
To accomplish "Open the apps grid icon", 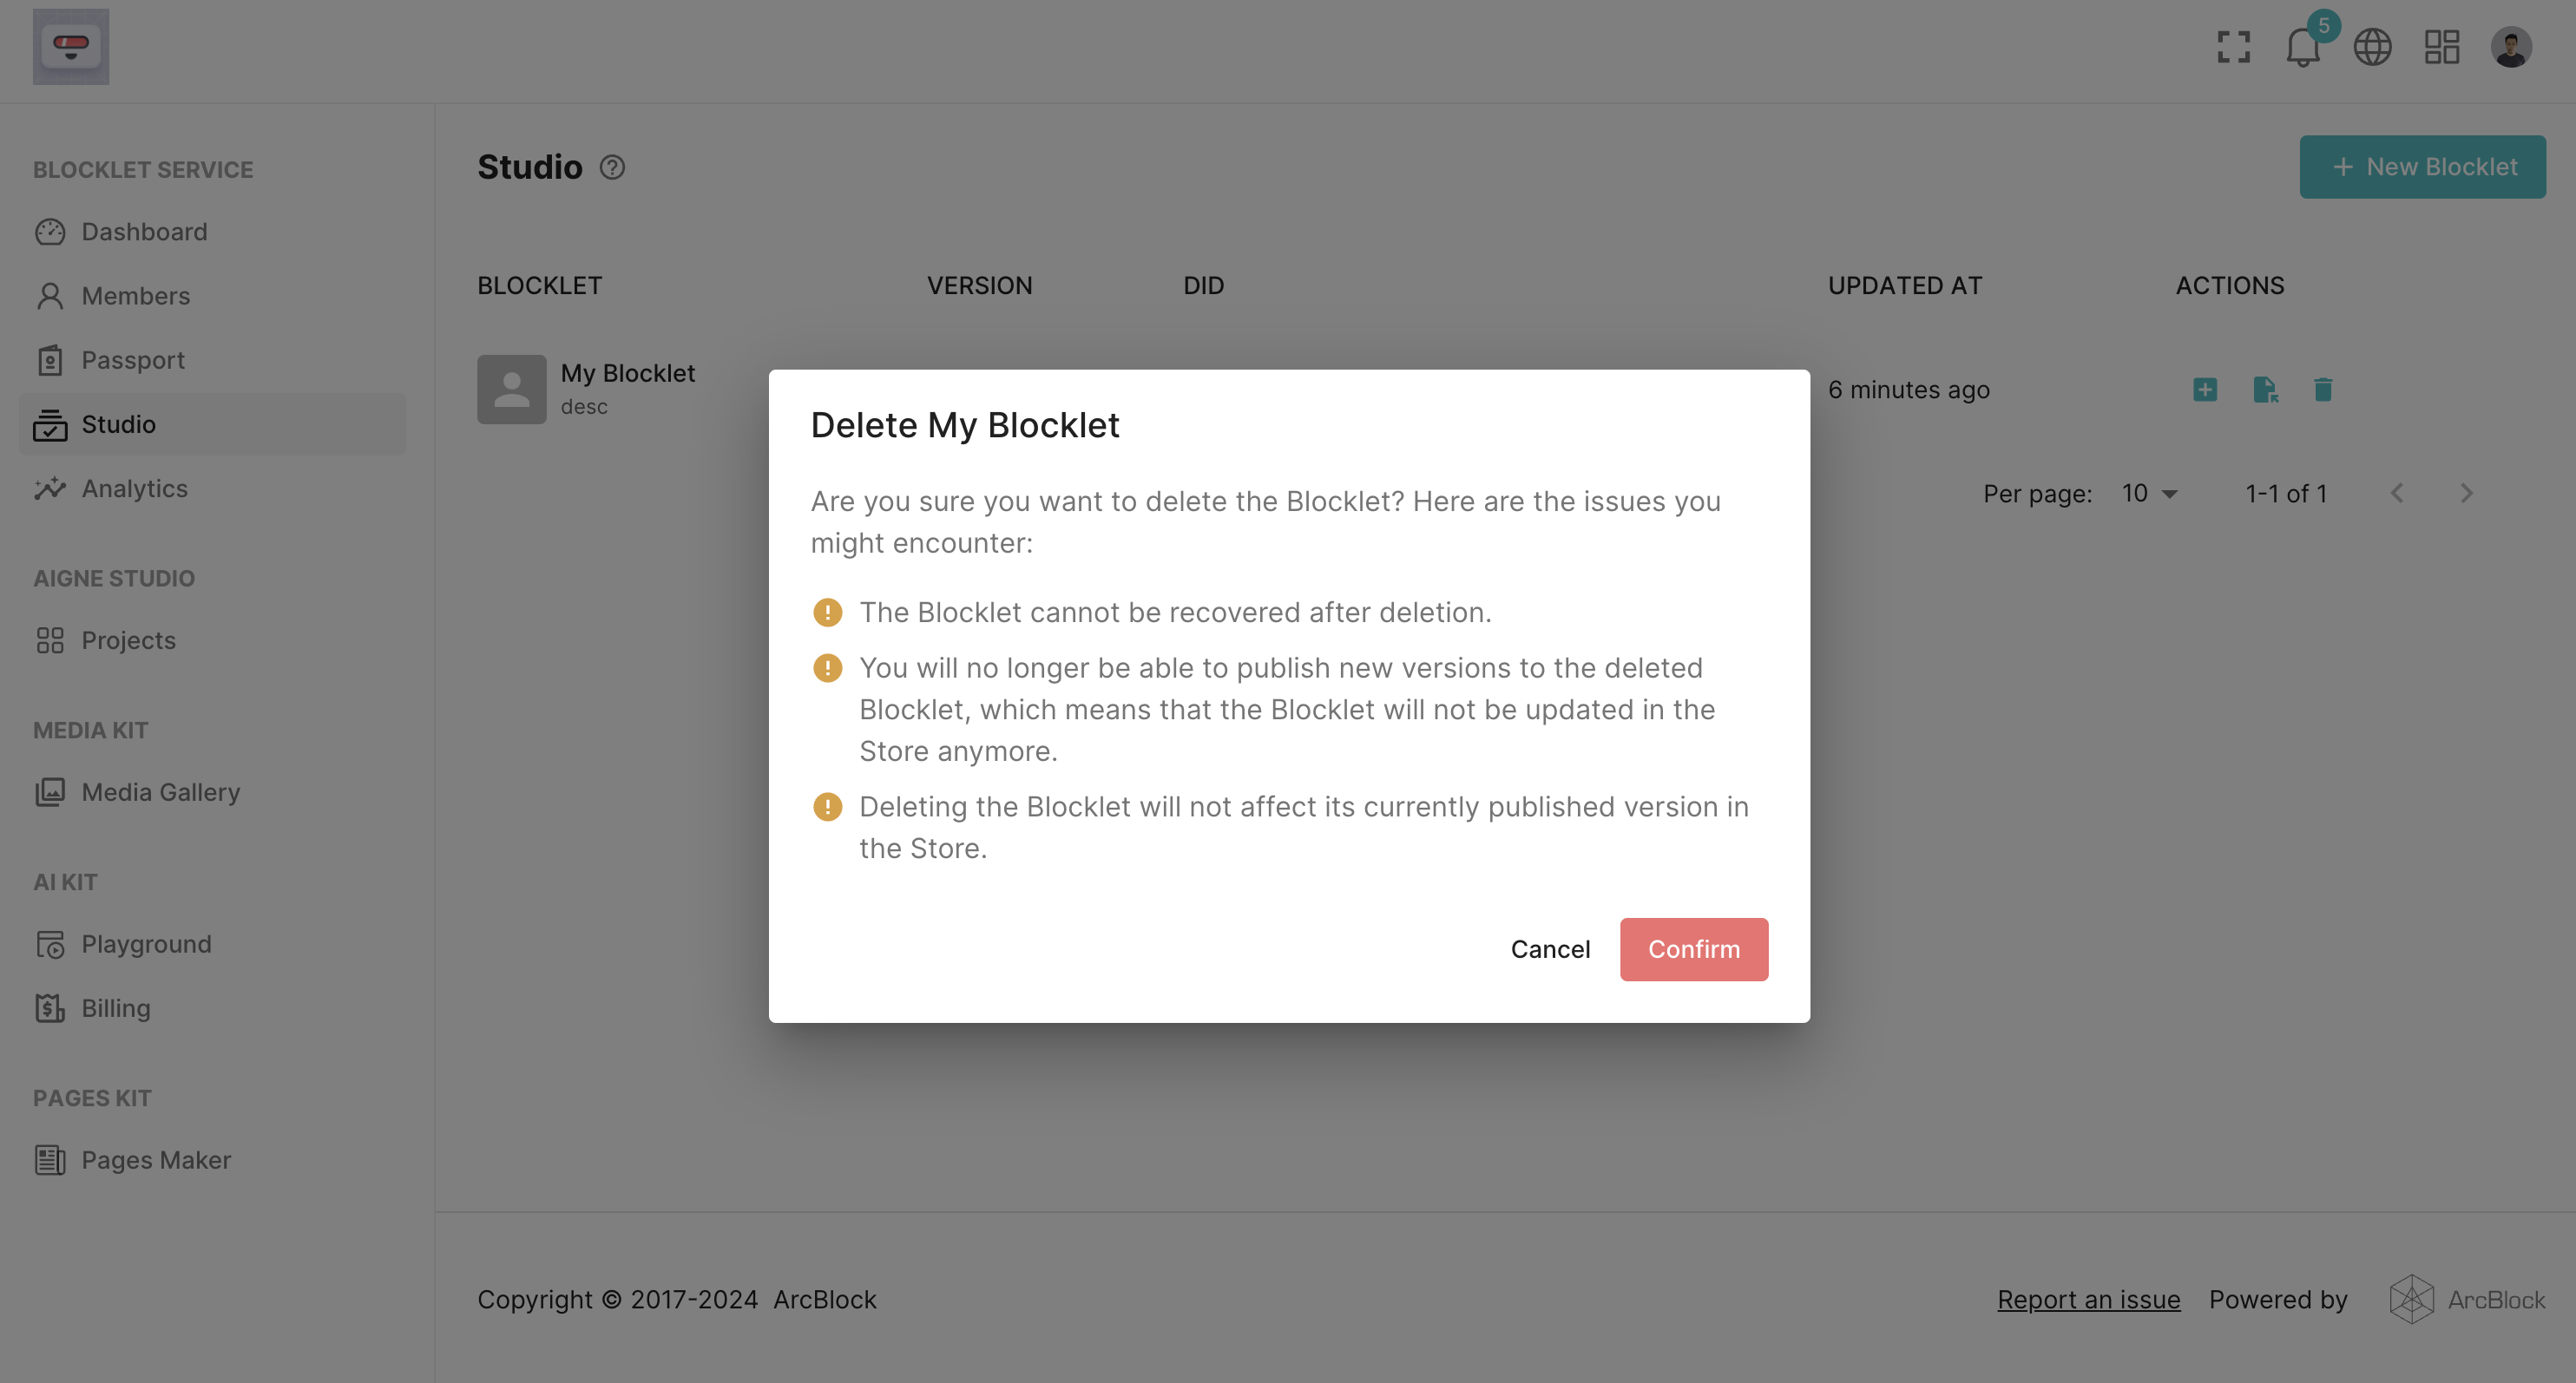I will tap(2441, 47).
